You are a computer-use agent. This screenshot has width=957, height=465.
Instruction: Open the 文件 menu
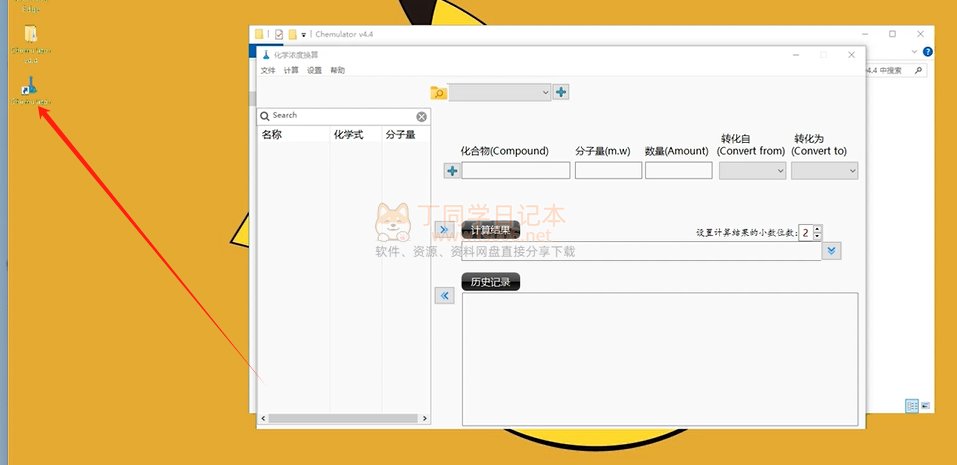coord(268,71)
